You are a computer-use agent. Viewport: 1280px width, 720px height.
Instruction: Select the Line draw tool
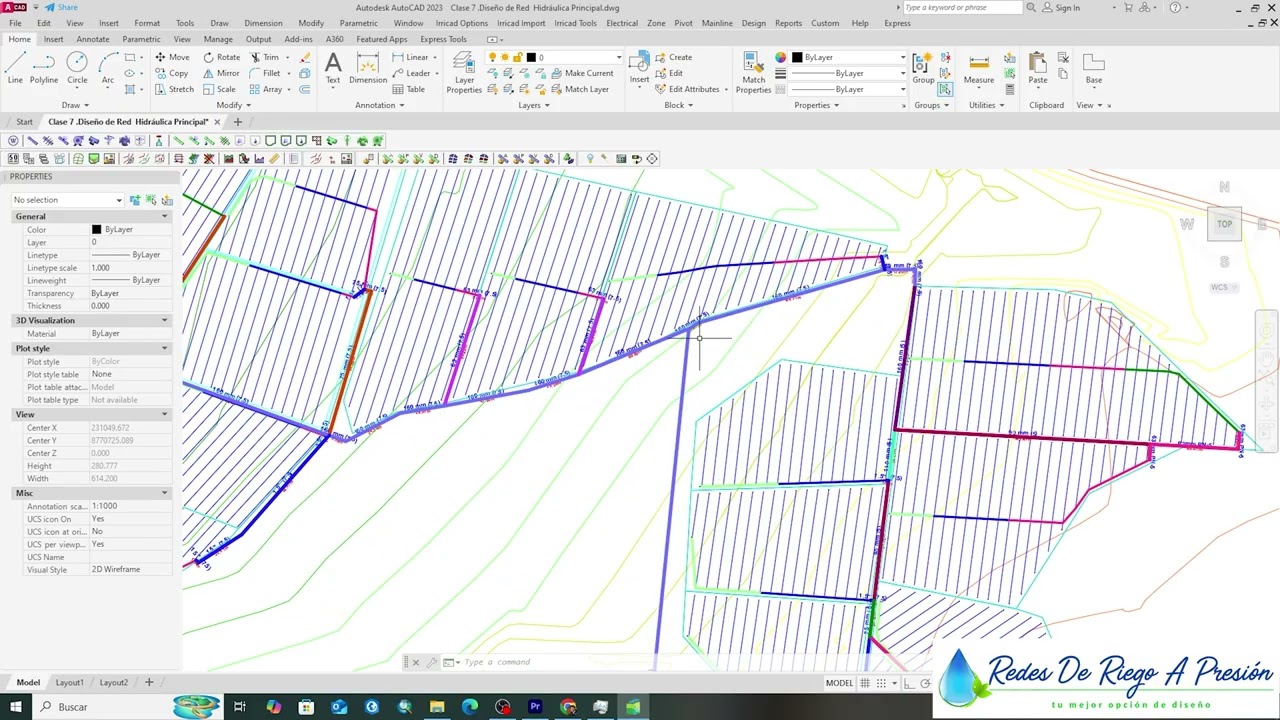15,68
